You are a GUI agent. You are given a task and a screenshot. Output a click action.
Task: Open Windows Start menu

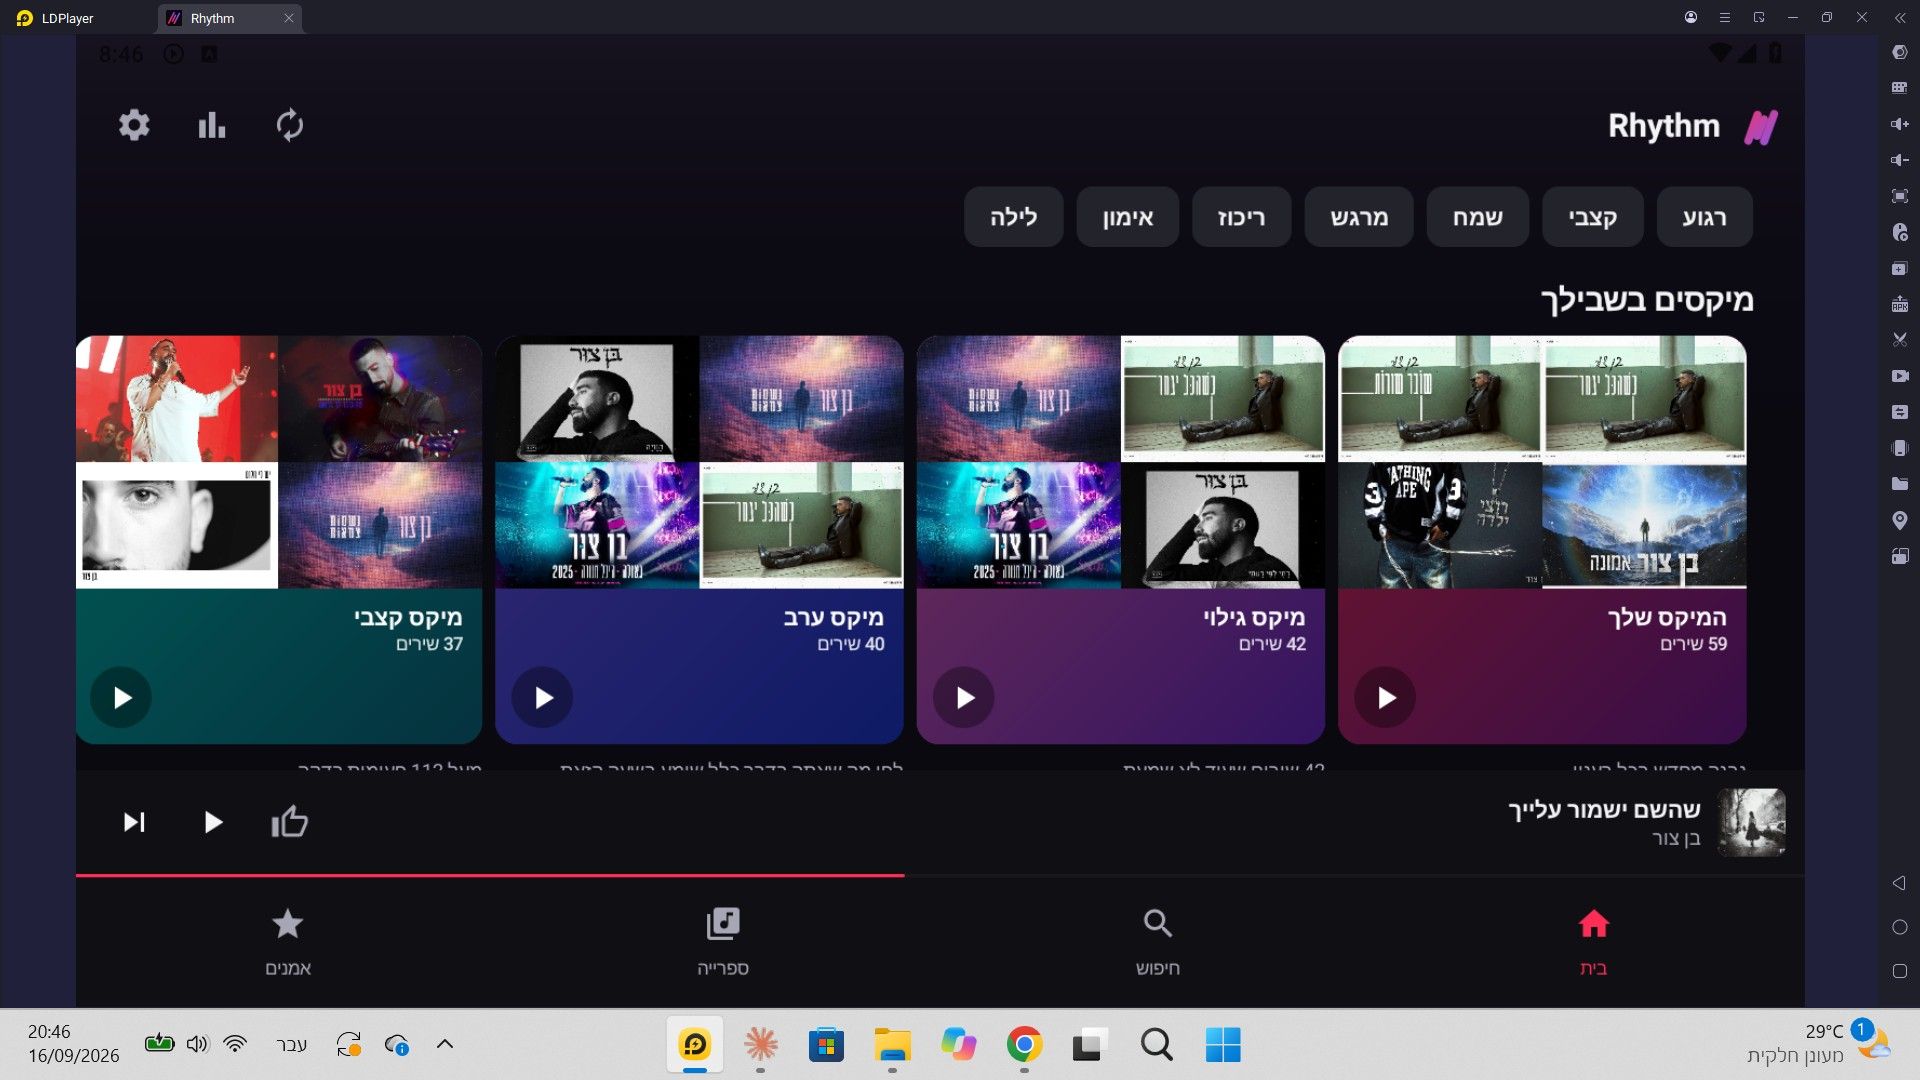(x=1222, y=1045)
